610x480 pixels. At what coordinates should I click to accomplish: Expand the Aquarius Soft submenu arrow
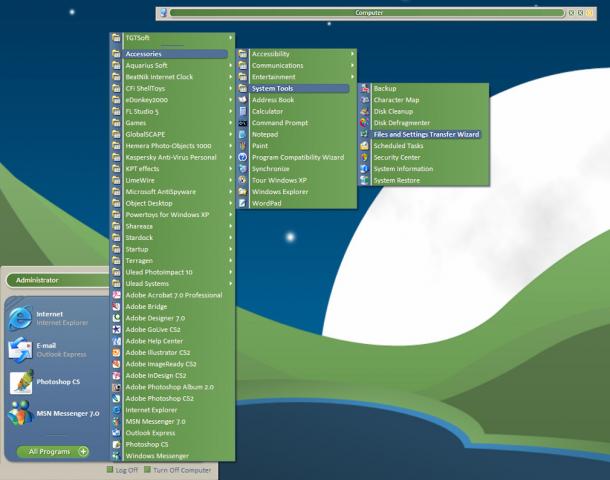pos(231,65)
